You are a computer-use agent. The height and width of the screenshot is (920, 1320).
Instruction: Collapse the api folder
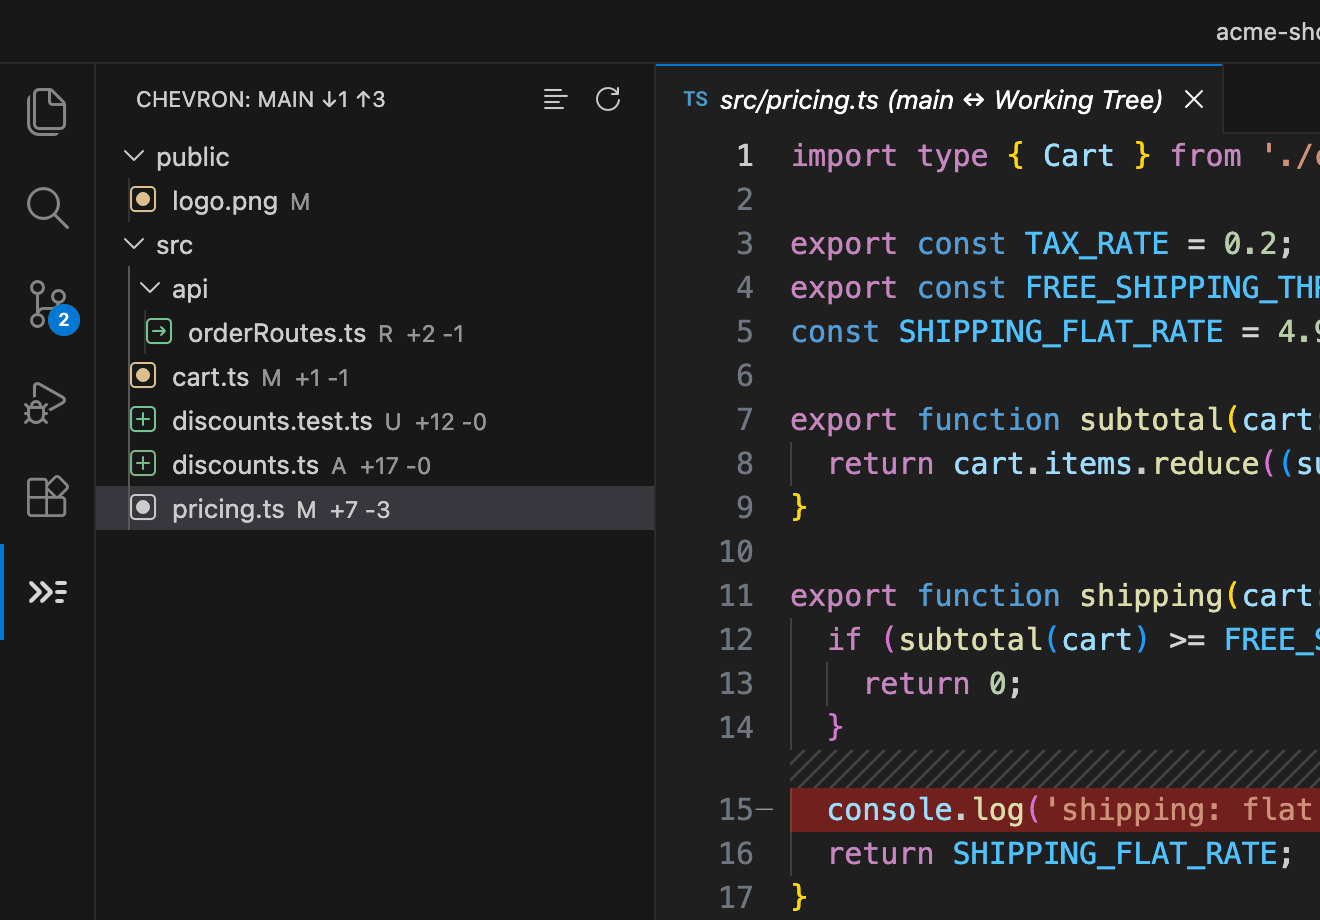150,288
